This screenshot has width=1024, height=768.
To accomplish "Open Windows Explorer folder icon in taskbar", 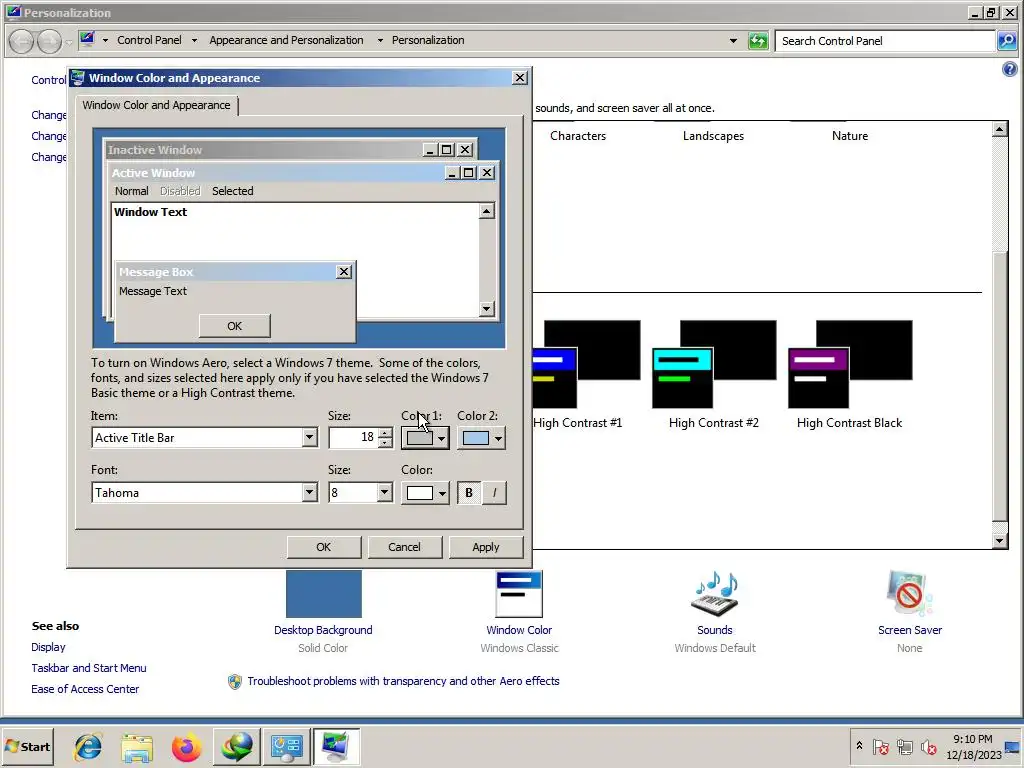I will click(x=137, y=747).
